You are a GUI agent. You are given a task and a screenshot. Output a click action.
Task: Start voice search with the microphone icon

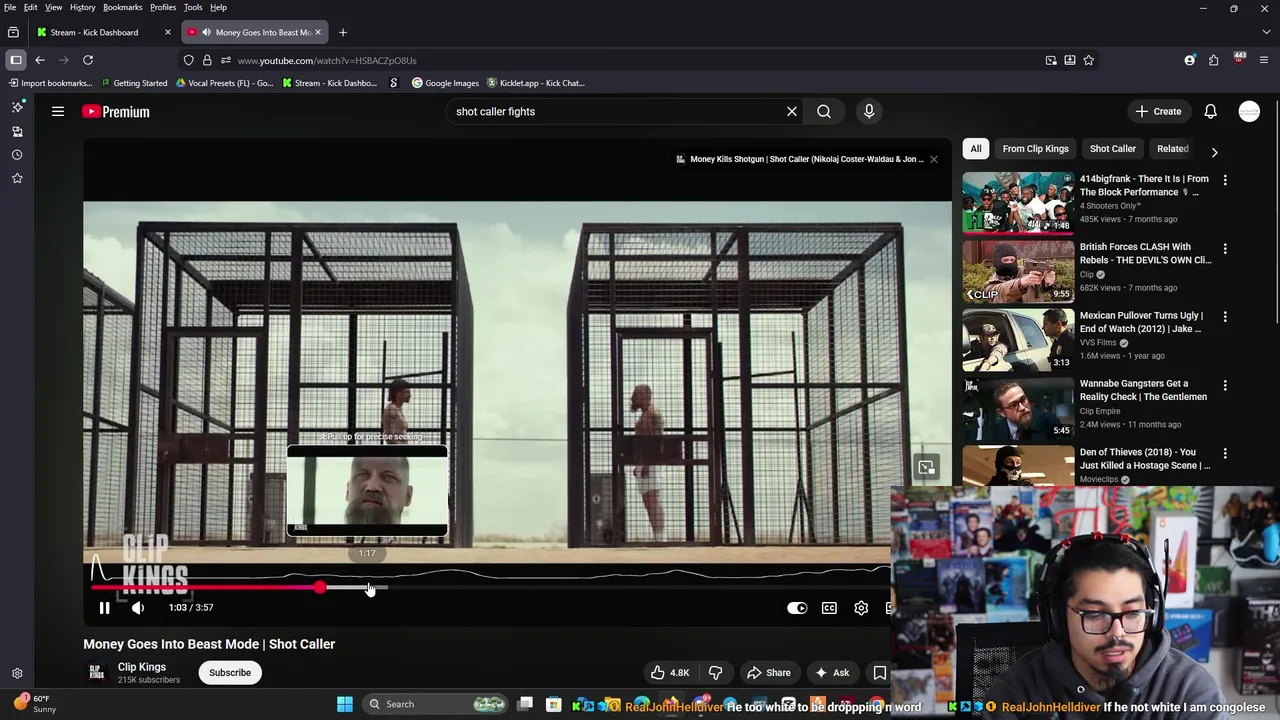[869, 112]
